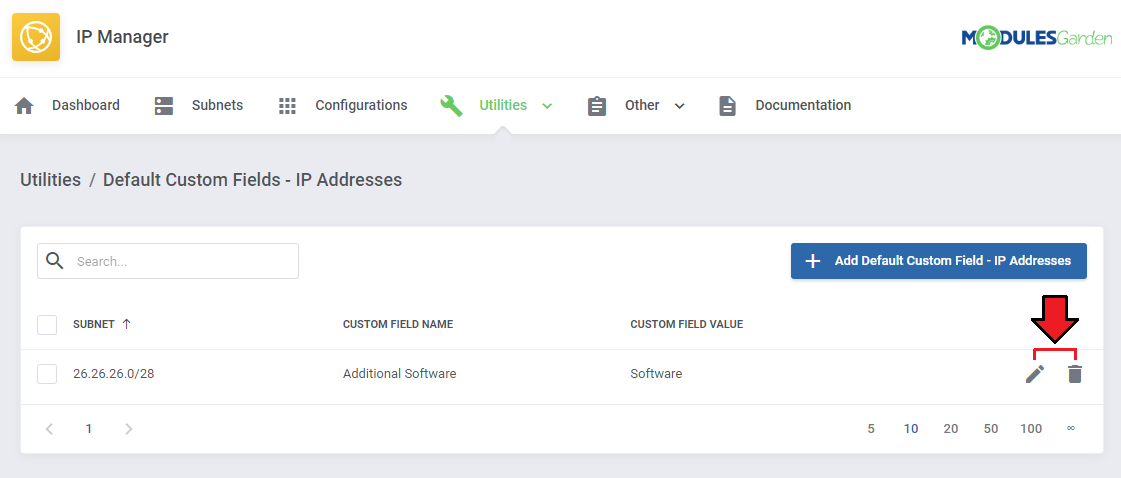Show 100 entries per page

coord(1031,429)
